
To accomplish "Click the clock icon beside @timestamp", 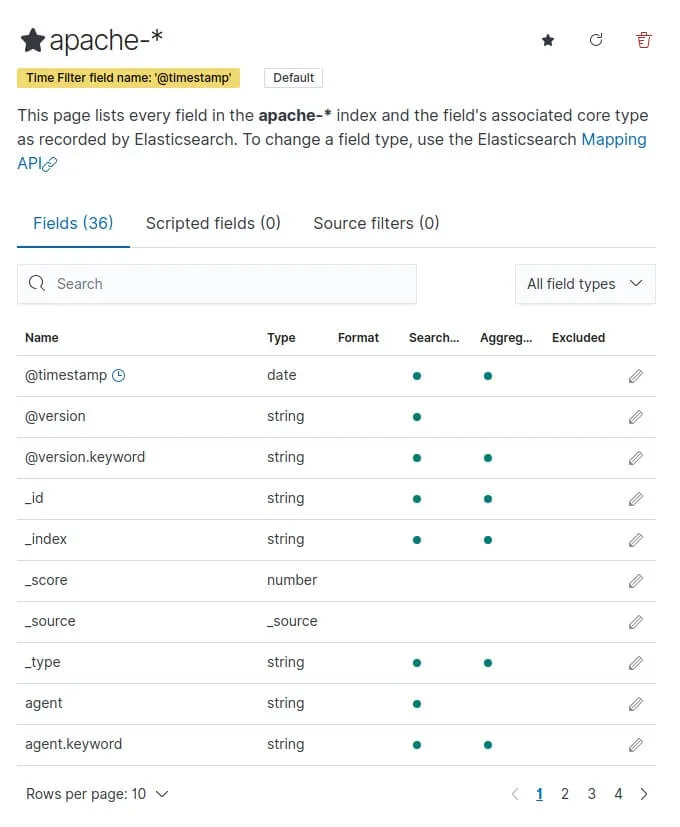I will (x=119, y=376).
